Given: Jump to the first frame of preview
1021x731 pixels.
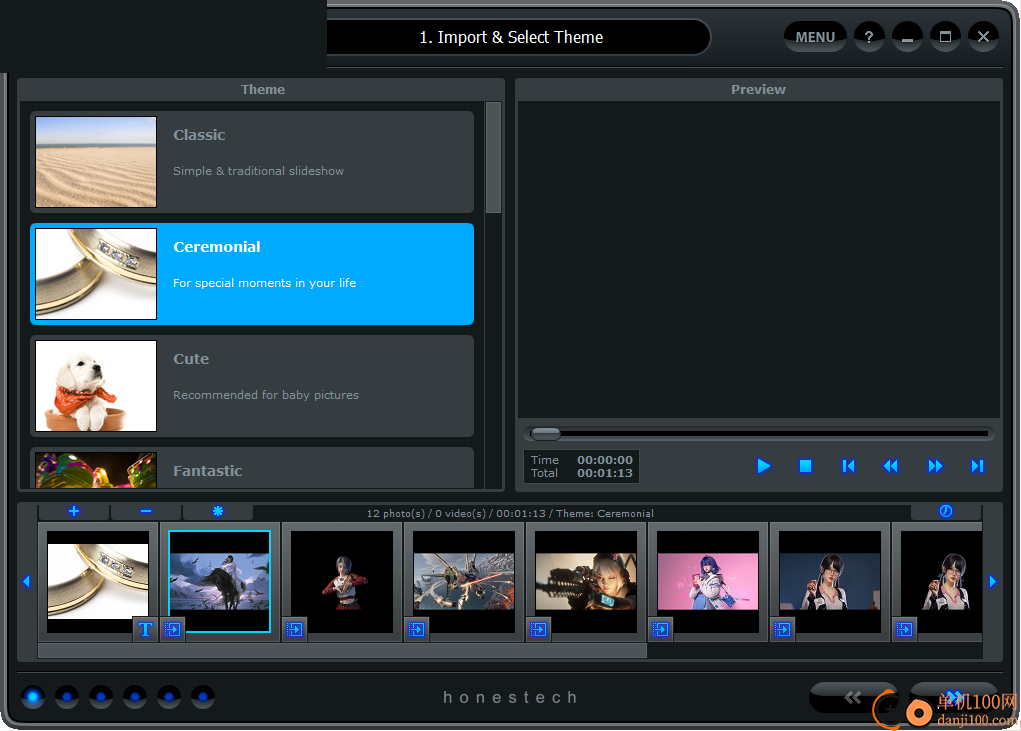Looking at the screenshot, I should 848,466.
